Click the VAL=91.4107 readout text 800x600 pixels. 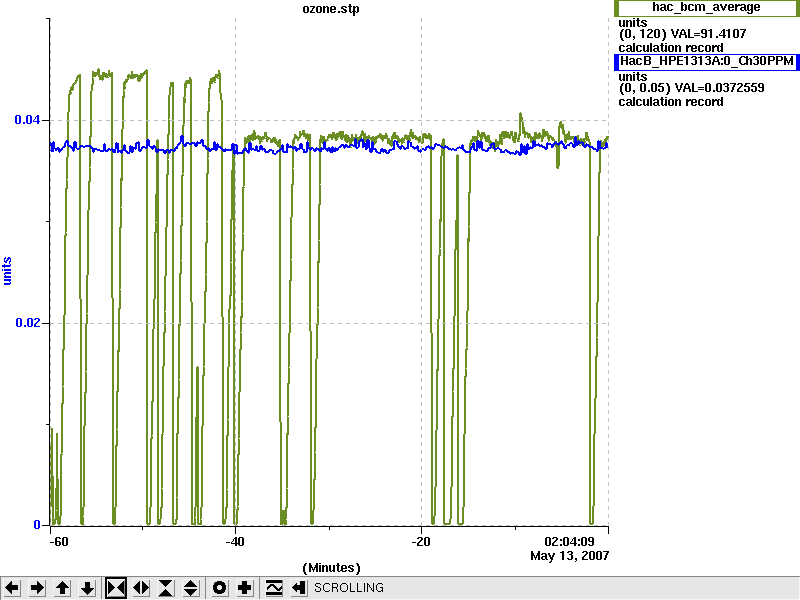[x=708, y=34]
